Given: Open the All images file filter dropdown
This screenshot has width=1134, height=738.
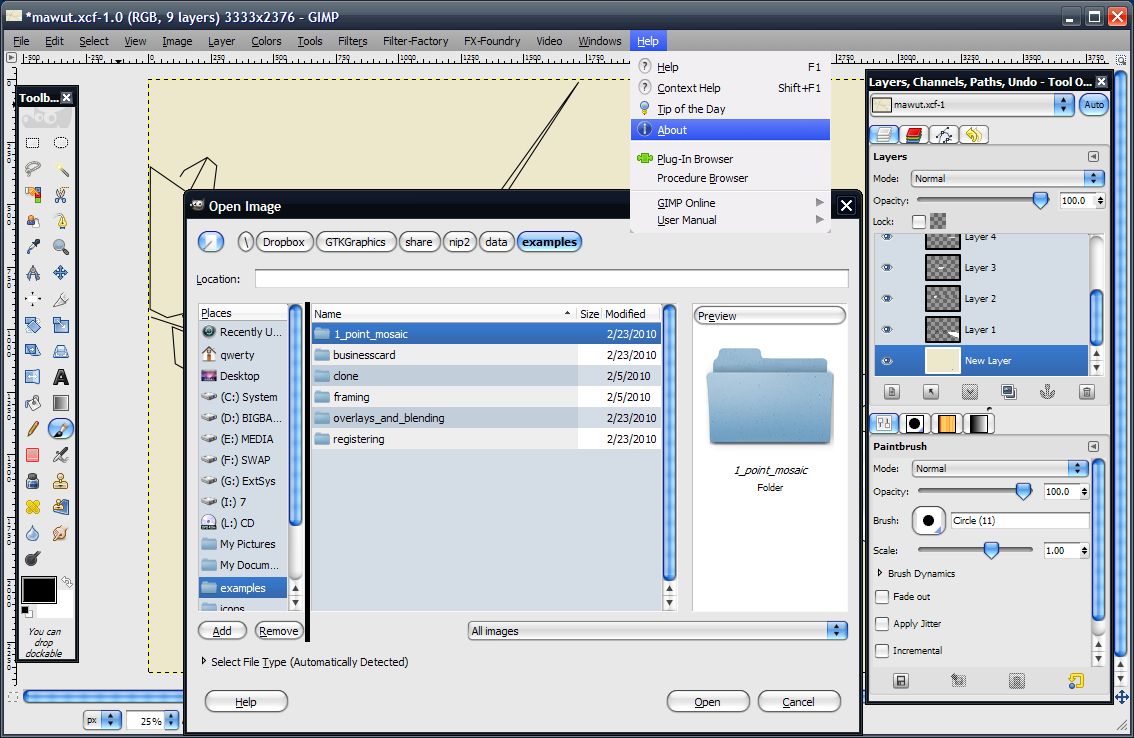Looking at the screenshot, I should point(657,631).
